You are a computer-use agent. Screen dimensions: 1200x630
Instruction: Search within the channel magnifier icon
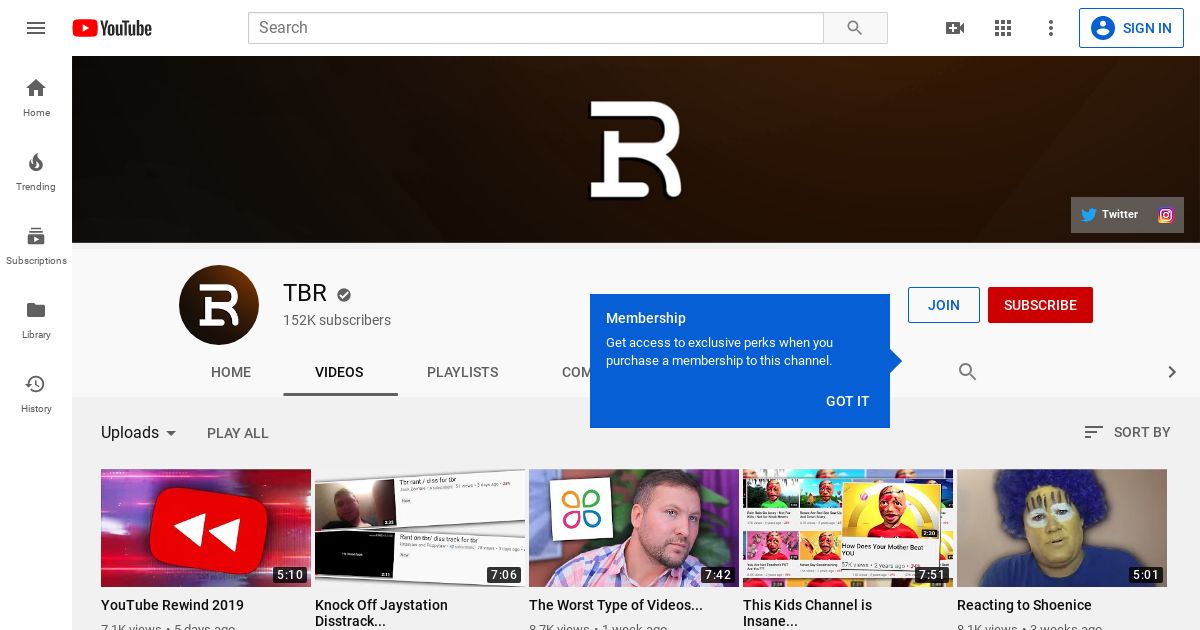[x=967, y=372]
